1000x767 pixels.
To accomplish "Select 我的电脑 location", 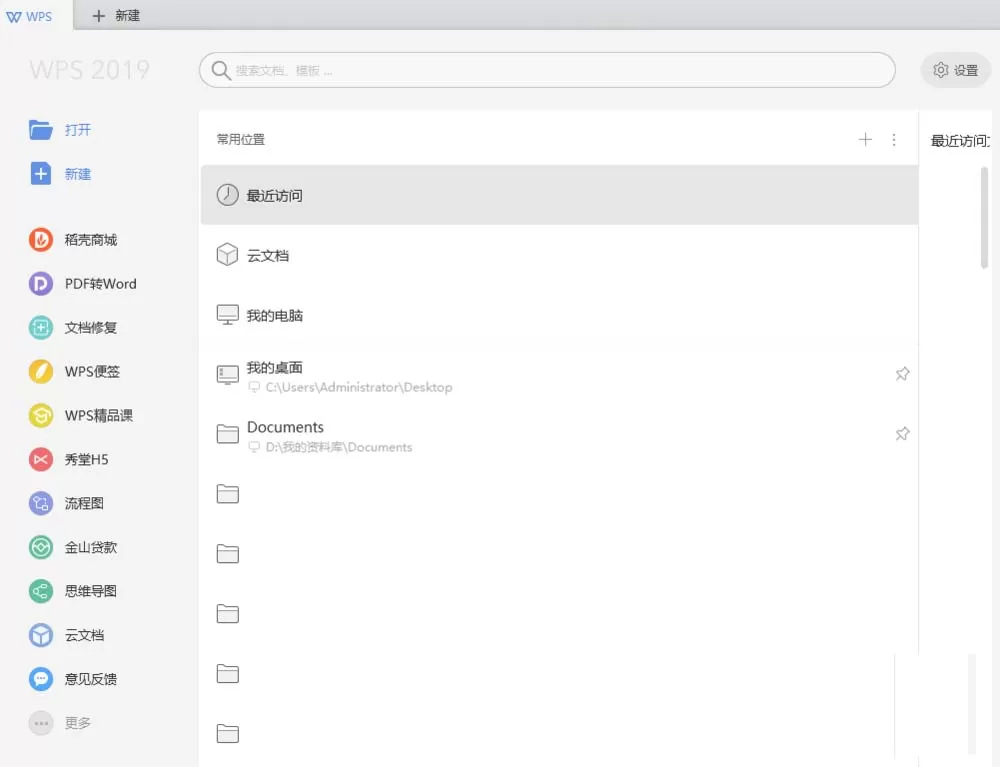I will [559, 315].
